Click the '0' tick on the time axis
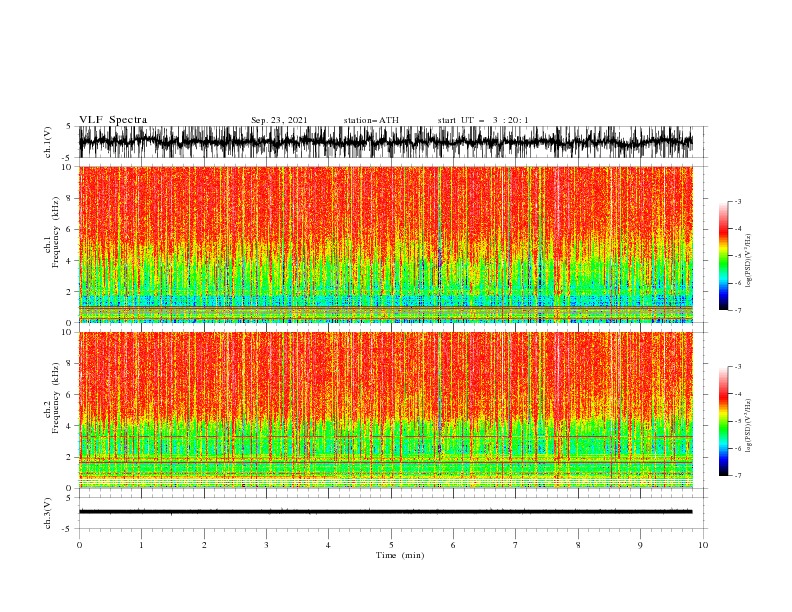This screenshot has width=792, height=612. [79, 545]
